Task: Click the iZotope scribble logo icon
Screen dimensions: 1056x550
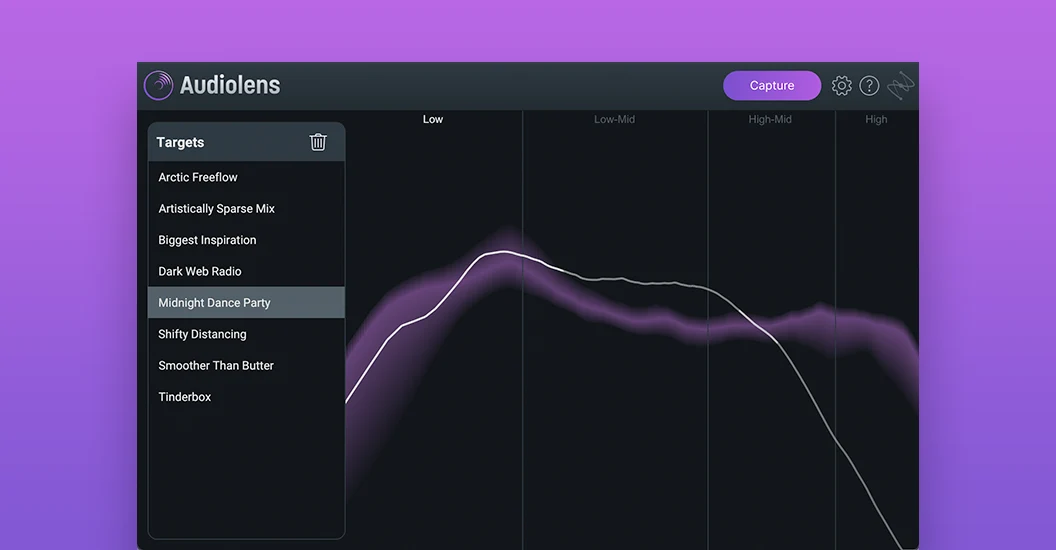Action: tap(900, 85)
